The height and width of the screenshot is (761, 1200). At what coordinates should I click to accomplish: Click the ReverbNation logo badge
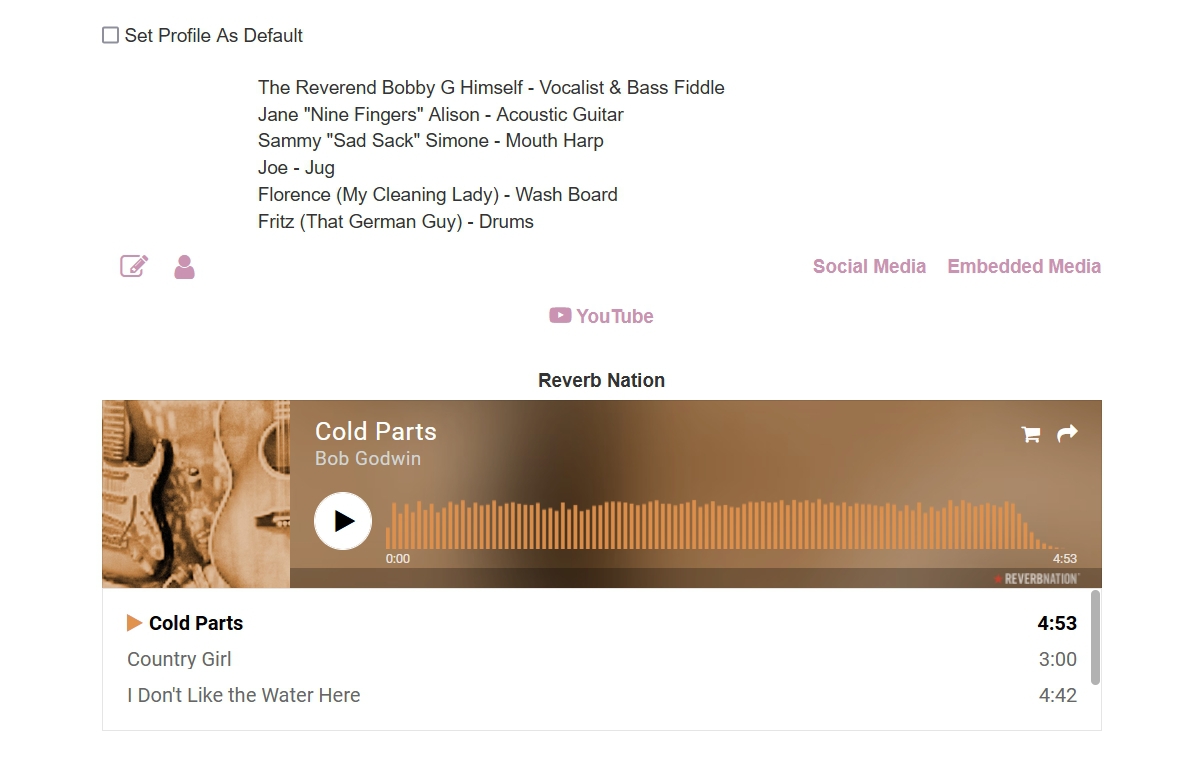point(1037,579)
